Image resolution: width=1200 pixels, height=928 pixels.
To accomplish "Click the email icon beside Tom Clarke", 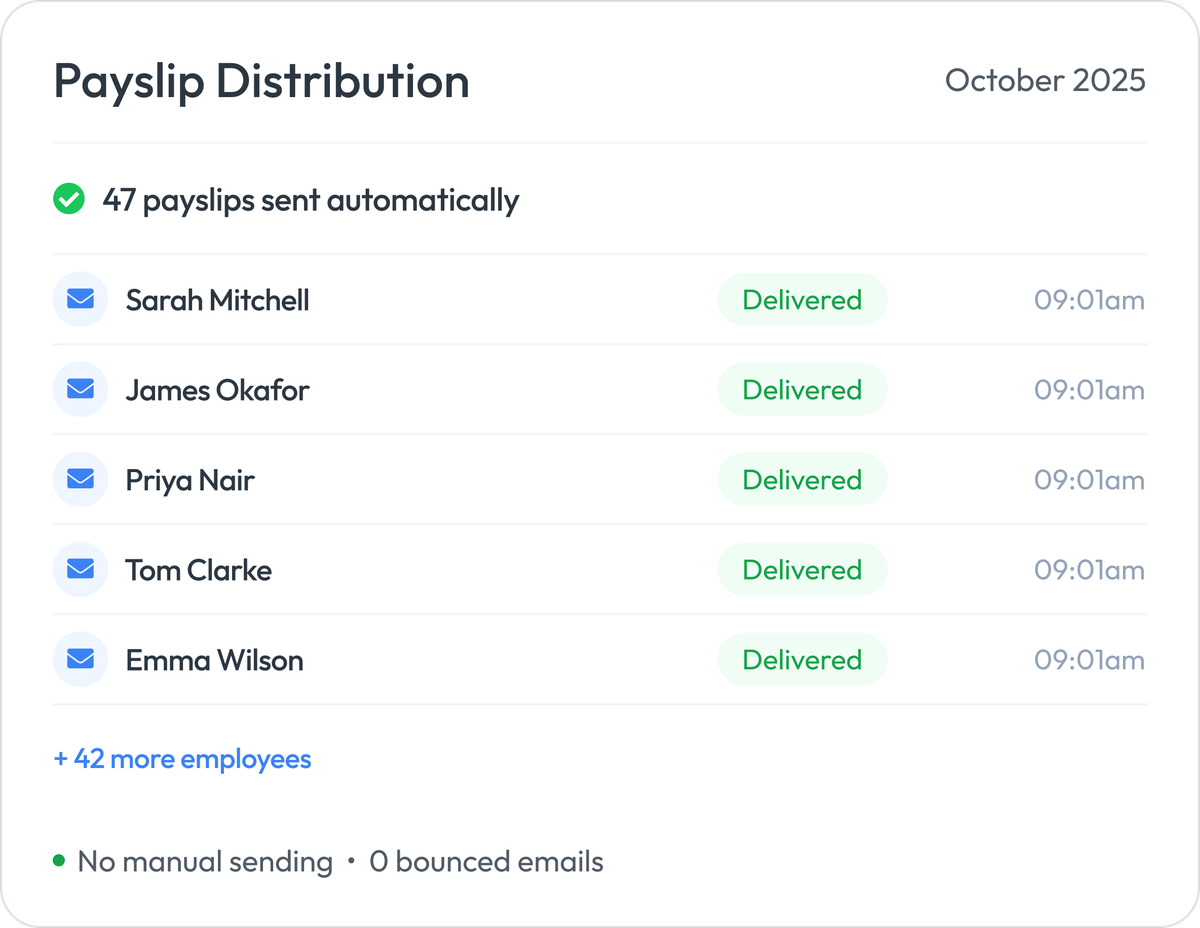I will 80,569.
